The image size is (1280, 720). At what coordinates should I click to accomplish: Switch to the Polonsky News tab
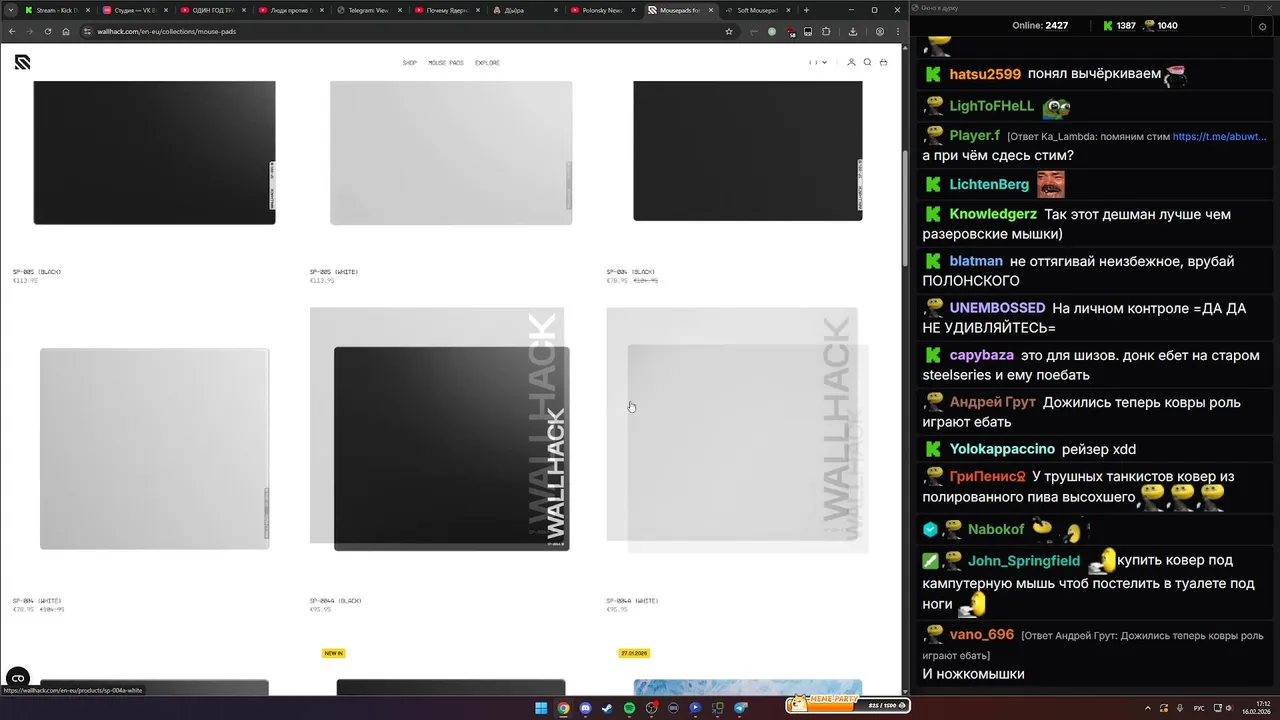[x=603, y=10]
